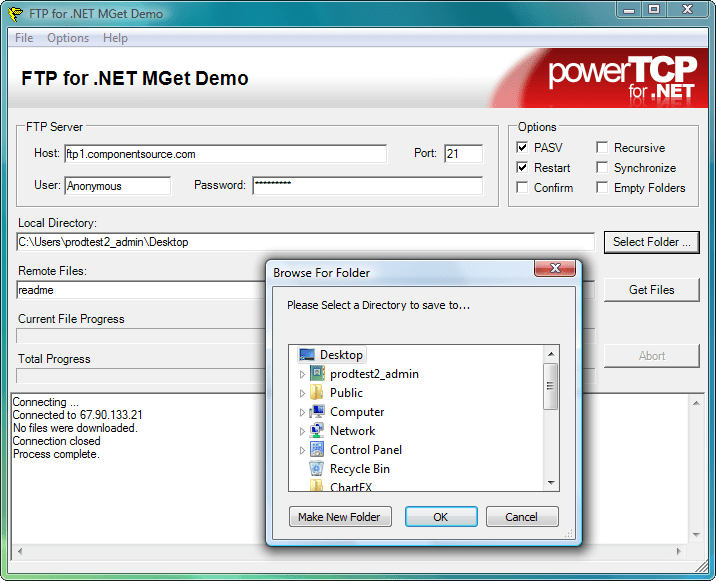This screenshot has width=716, height=581.
Task: Click the Current File Progress bar
Action: [141, 336]
